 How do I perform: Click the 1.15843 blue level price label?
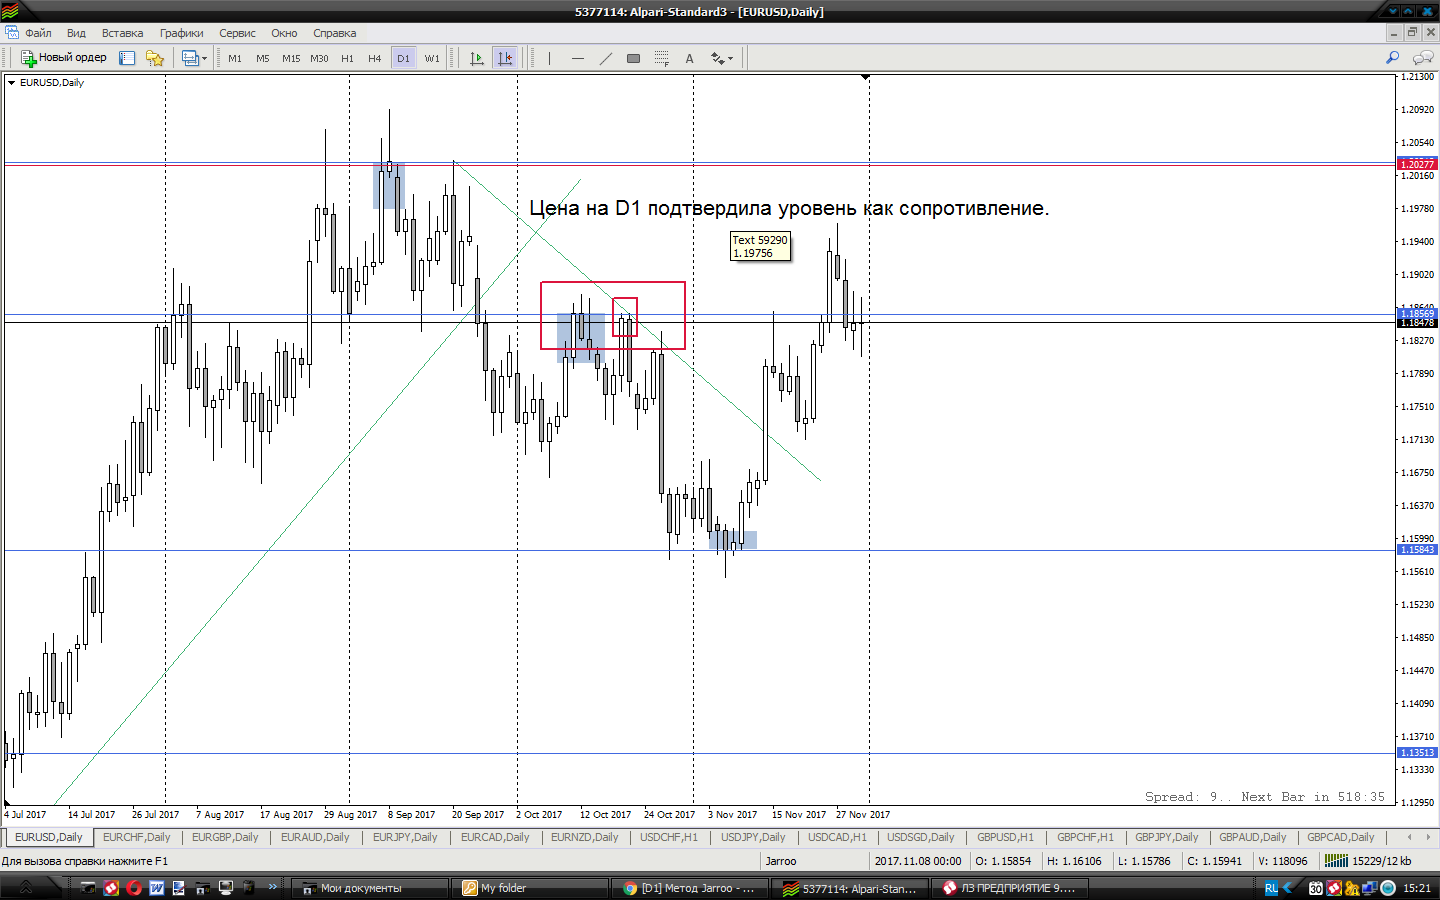coord(1417,550)
